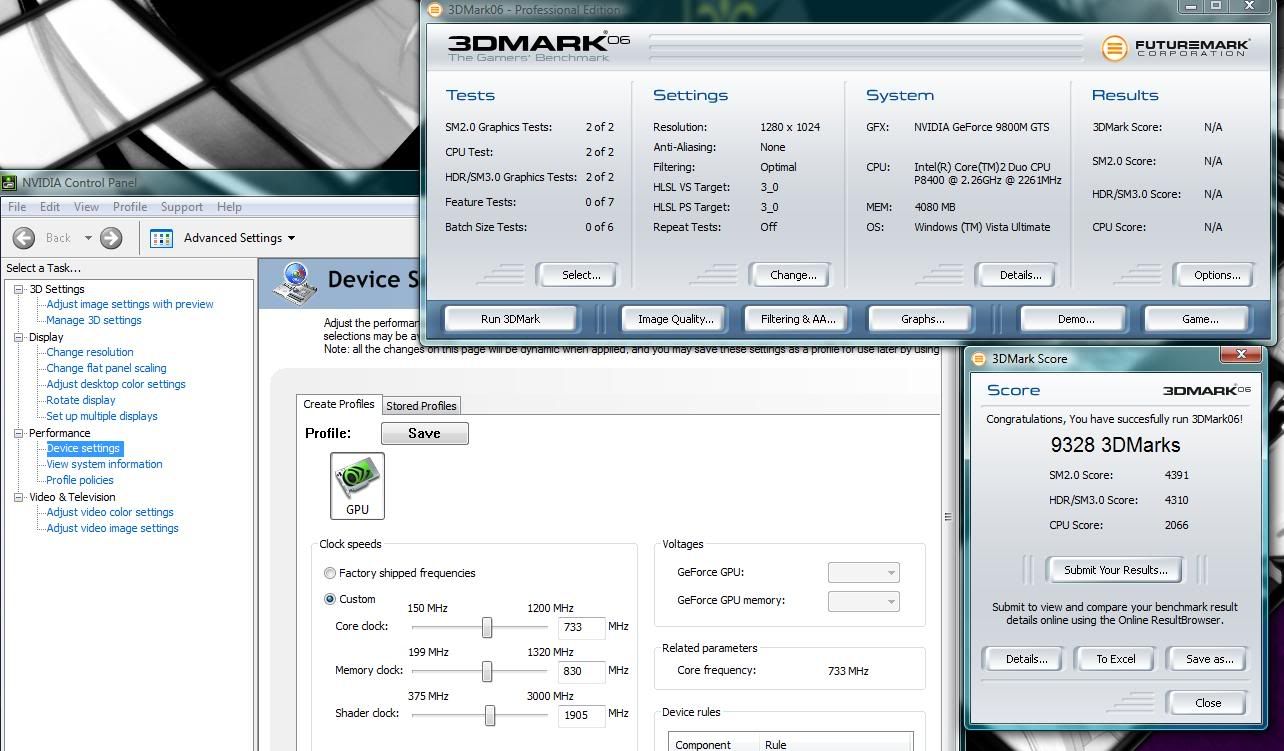This screenshot has width=1284, height=751.
Task: Click the 3DMark06 title bar icon
Action: pyautogui.click(x=434, y=9)
